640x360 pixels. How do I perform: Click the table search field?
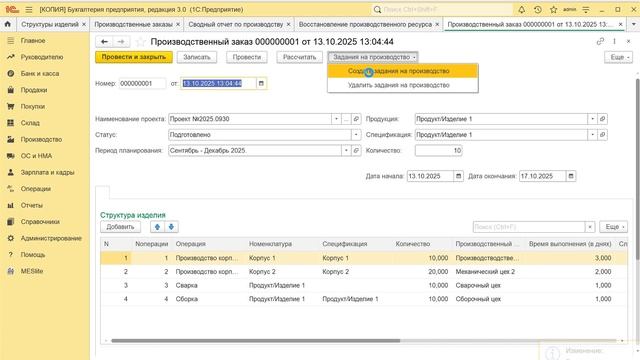pyautogui.click(x=529, y=227)
